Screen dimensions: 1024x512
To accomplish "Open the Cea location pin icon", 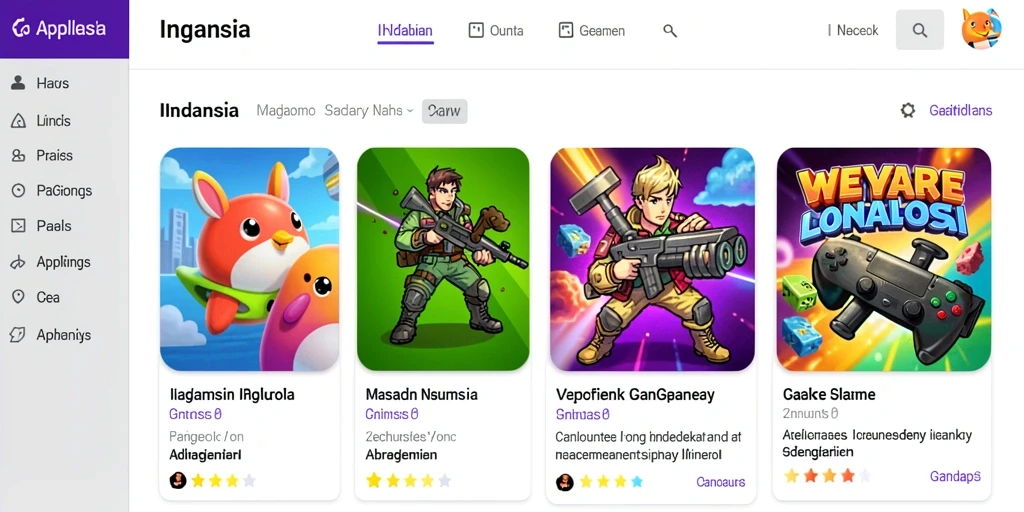I will click(18, 297).
